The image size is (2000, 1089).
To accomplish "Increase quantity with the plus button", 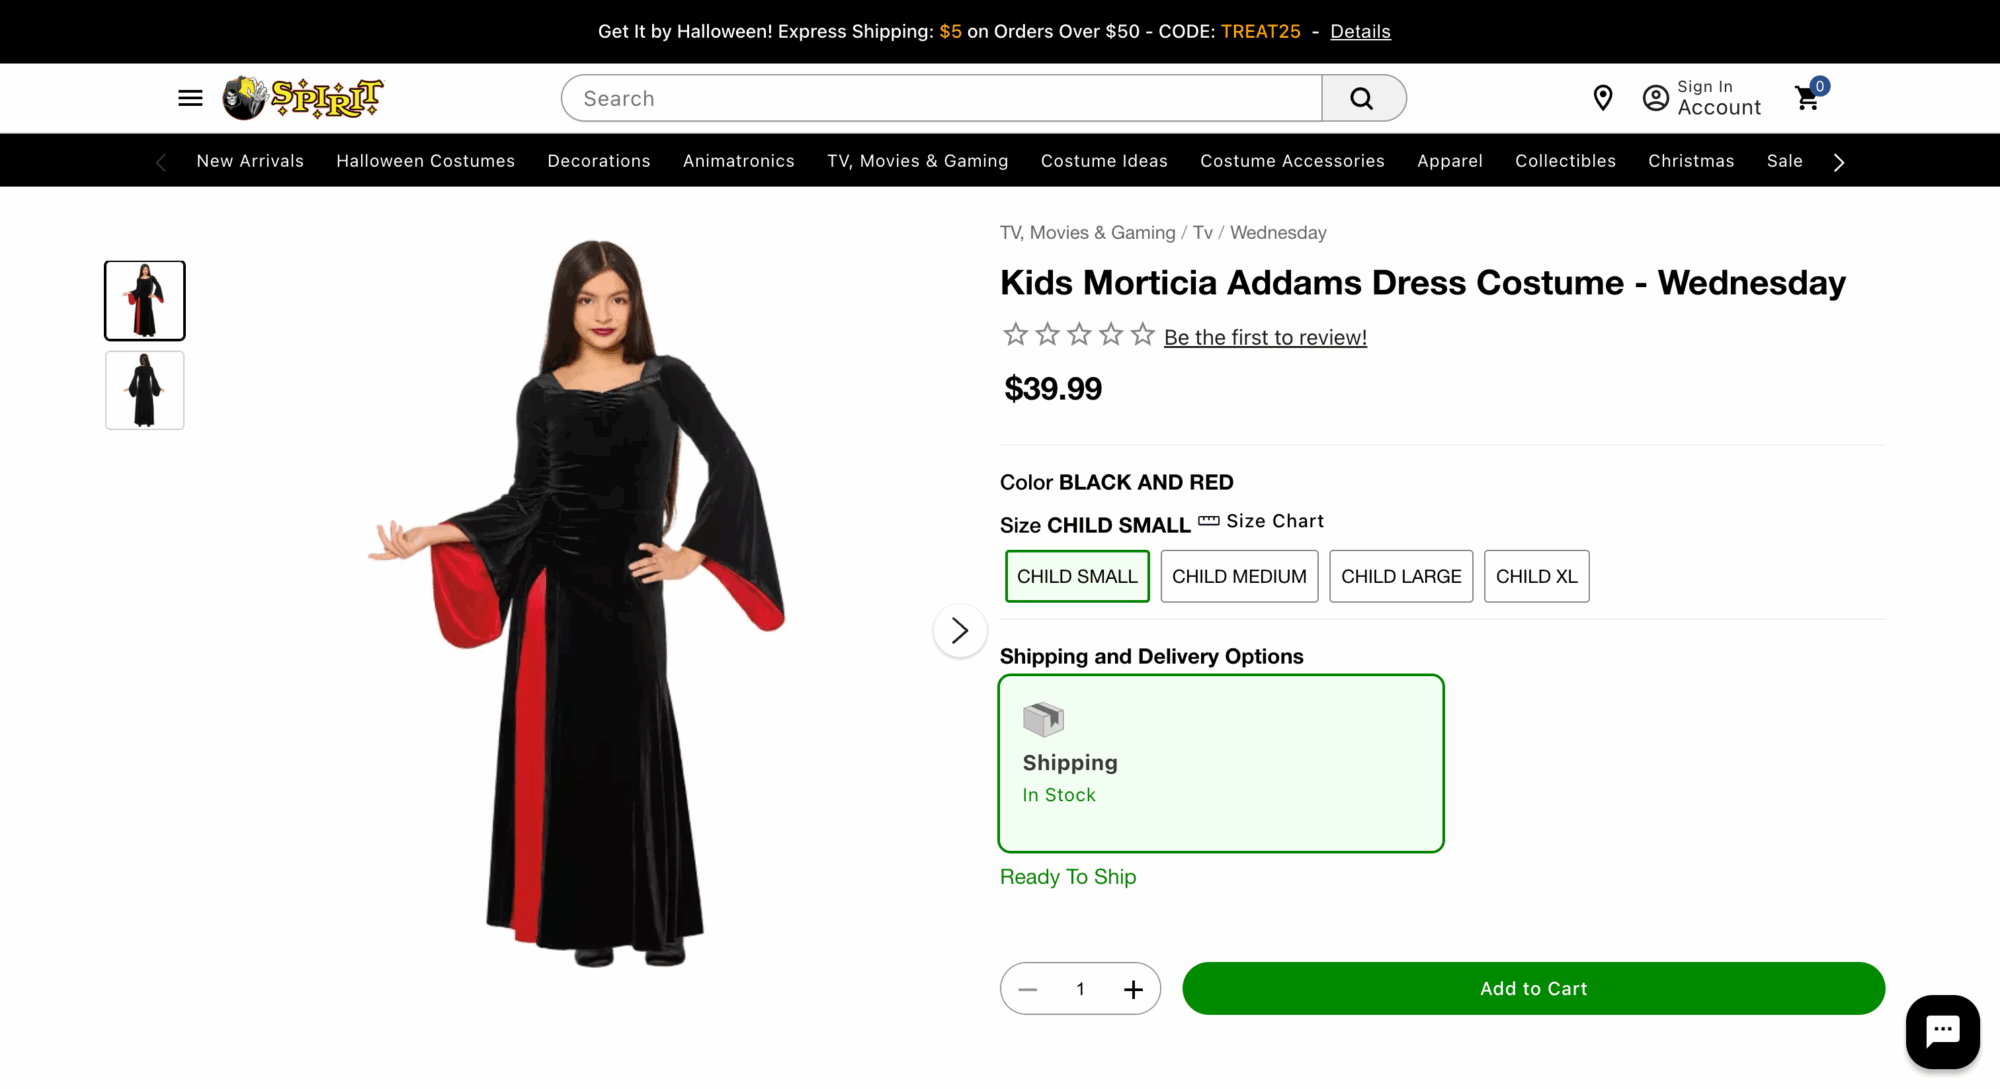I will [1133, 989].
